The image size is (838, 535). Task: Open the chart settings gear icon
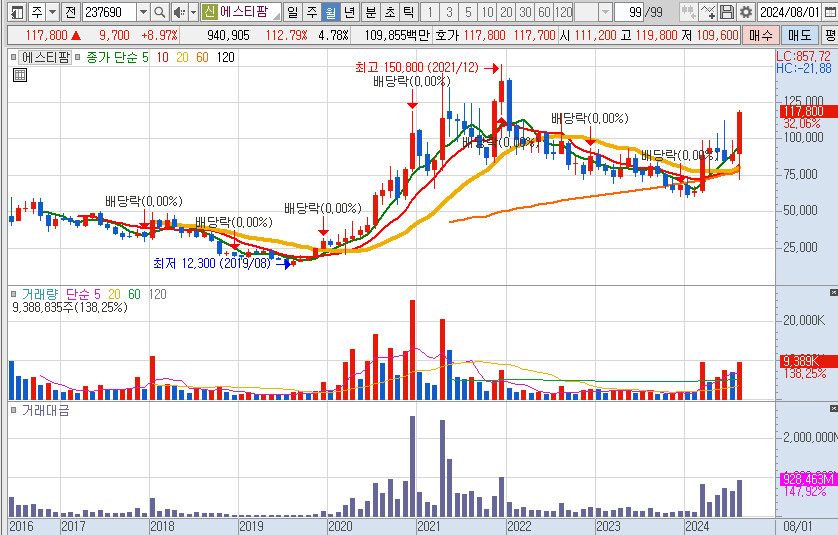(745, 12)
